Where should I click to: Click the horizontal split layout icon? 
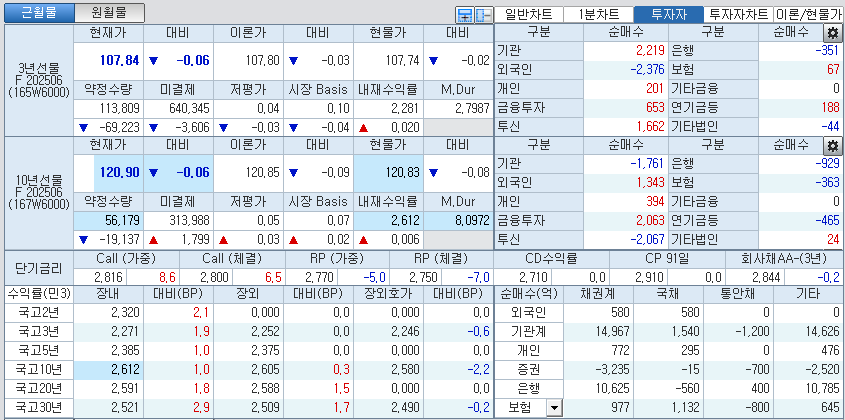[x=463, y=15]
